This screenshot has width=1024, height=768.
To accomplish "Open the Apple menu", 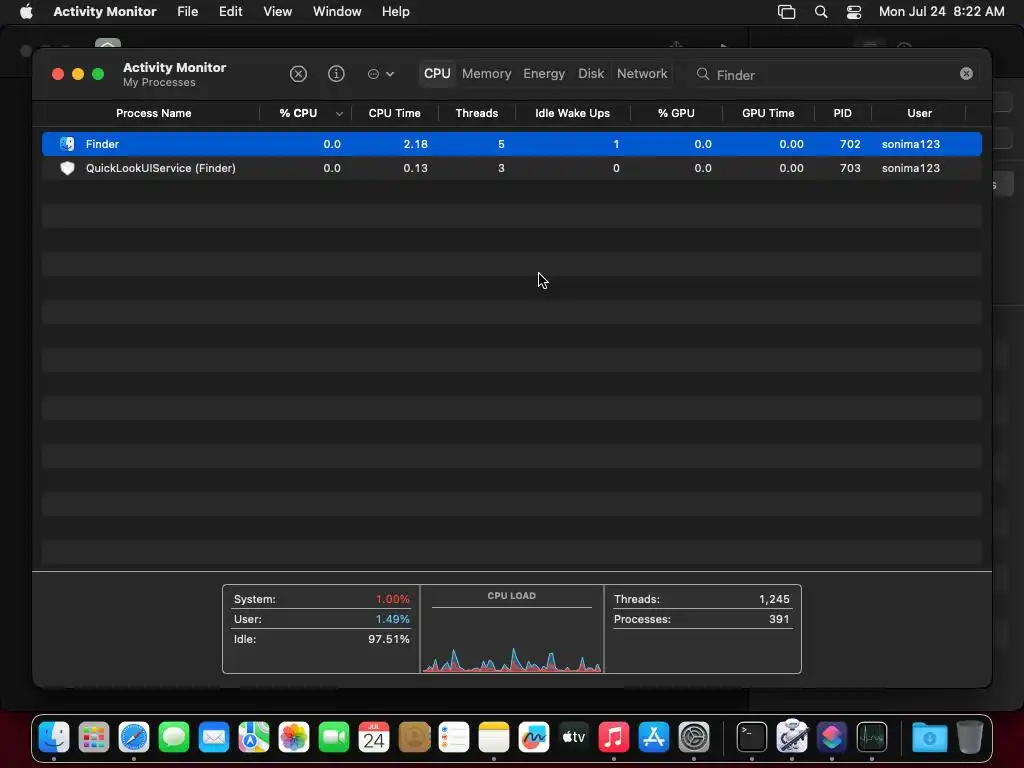I will pos(26,11).
